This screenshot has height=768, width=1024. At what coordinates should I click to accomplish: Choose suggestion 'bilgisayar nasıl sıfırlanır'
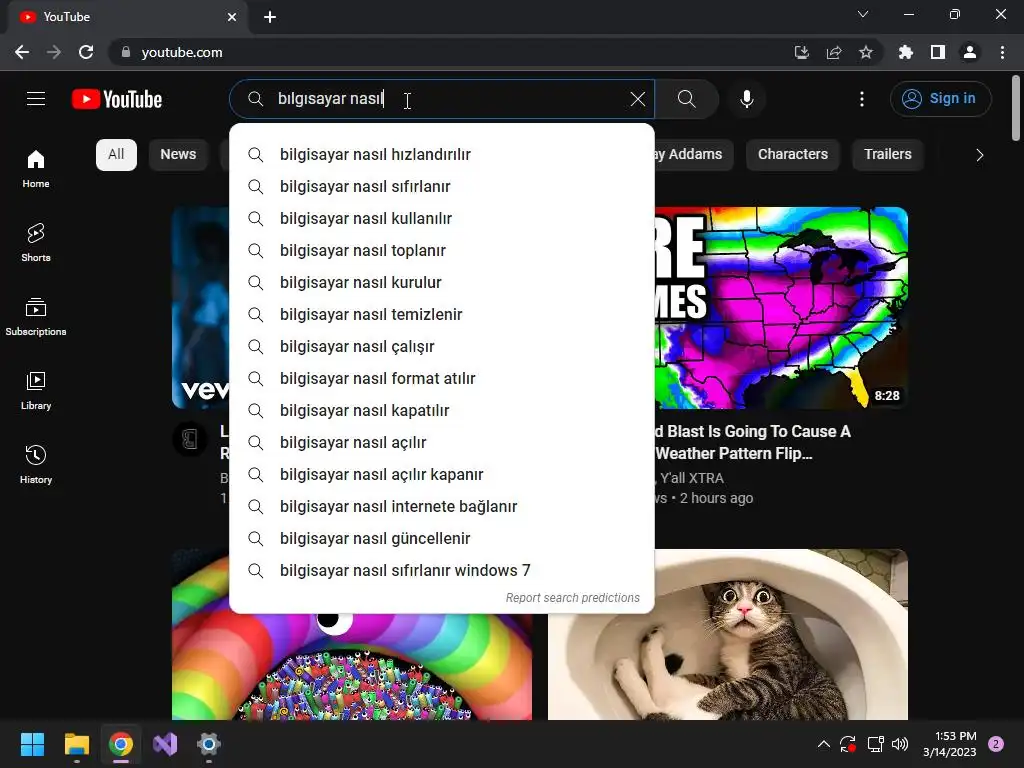[x=442, y=187]
